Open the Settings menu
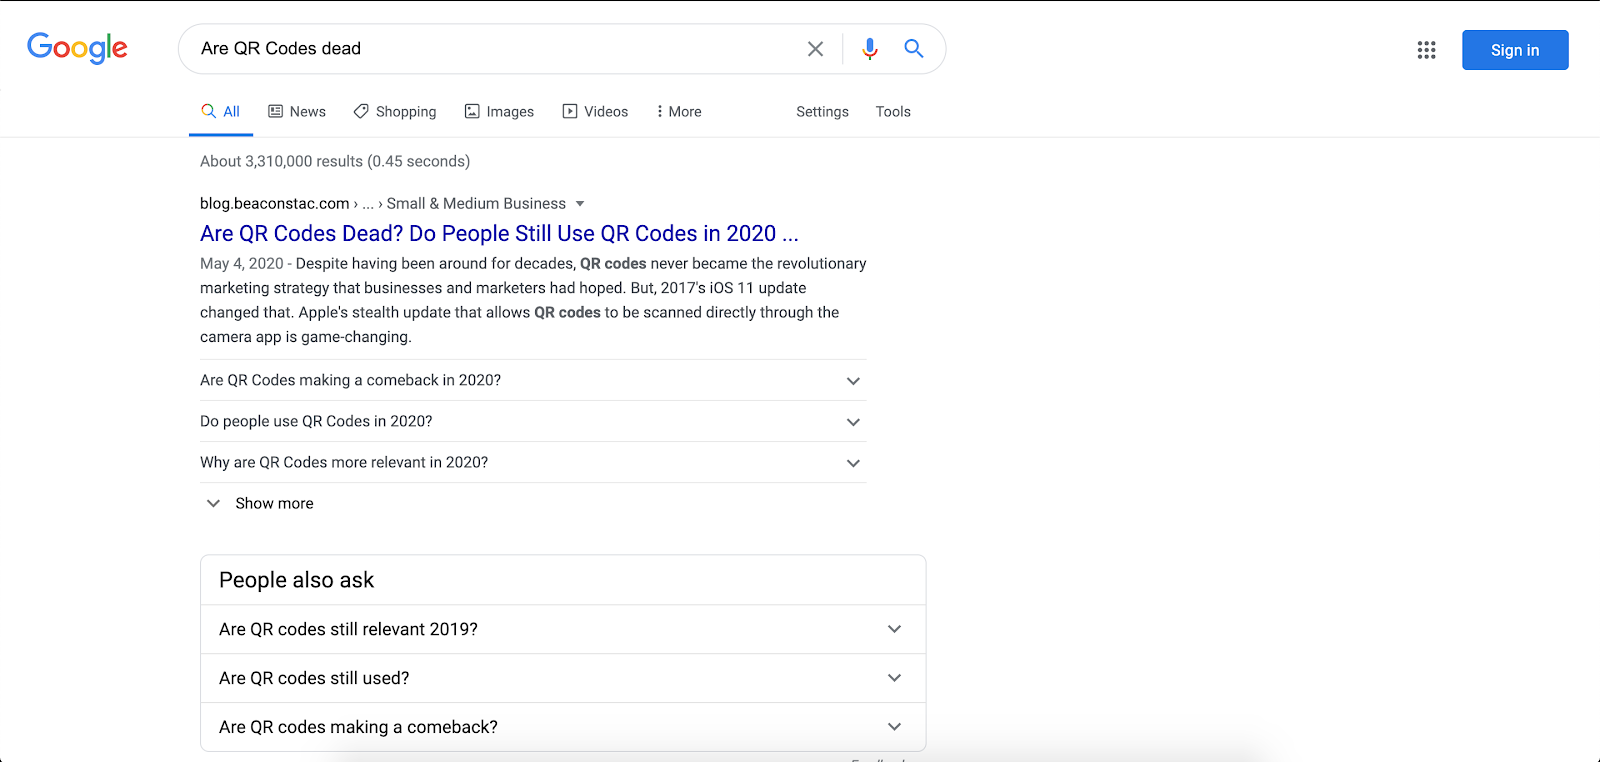 tap(822, 112)
